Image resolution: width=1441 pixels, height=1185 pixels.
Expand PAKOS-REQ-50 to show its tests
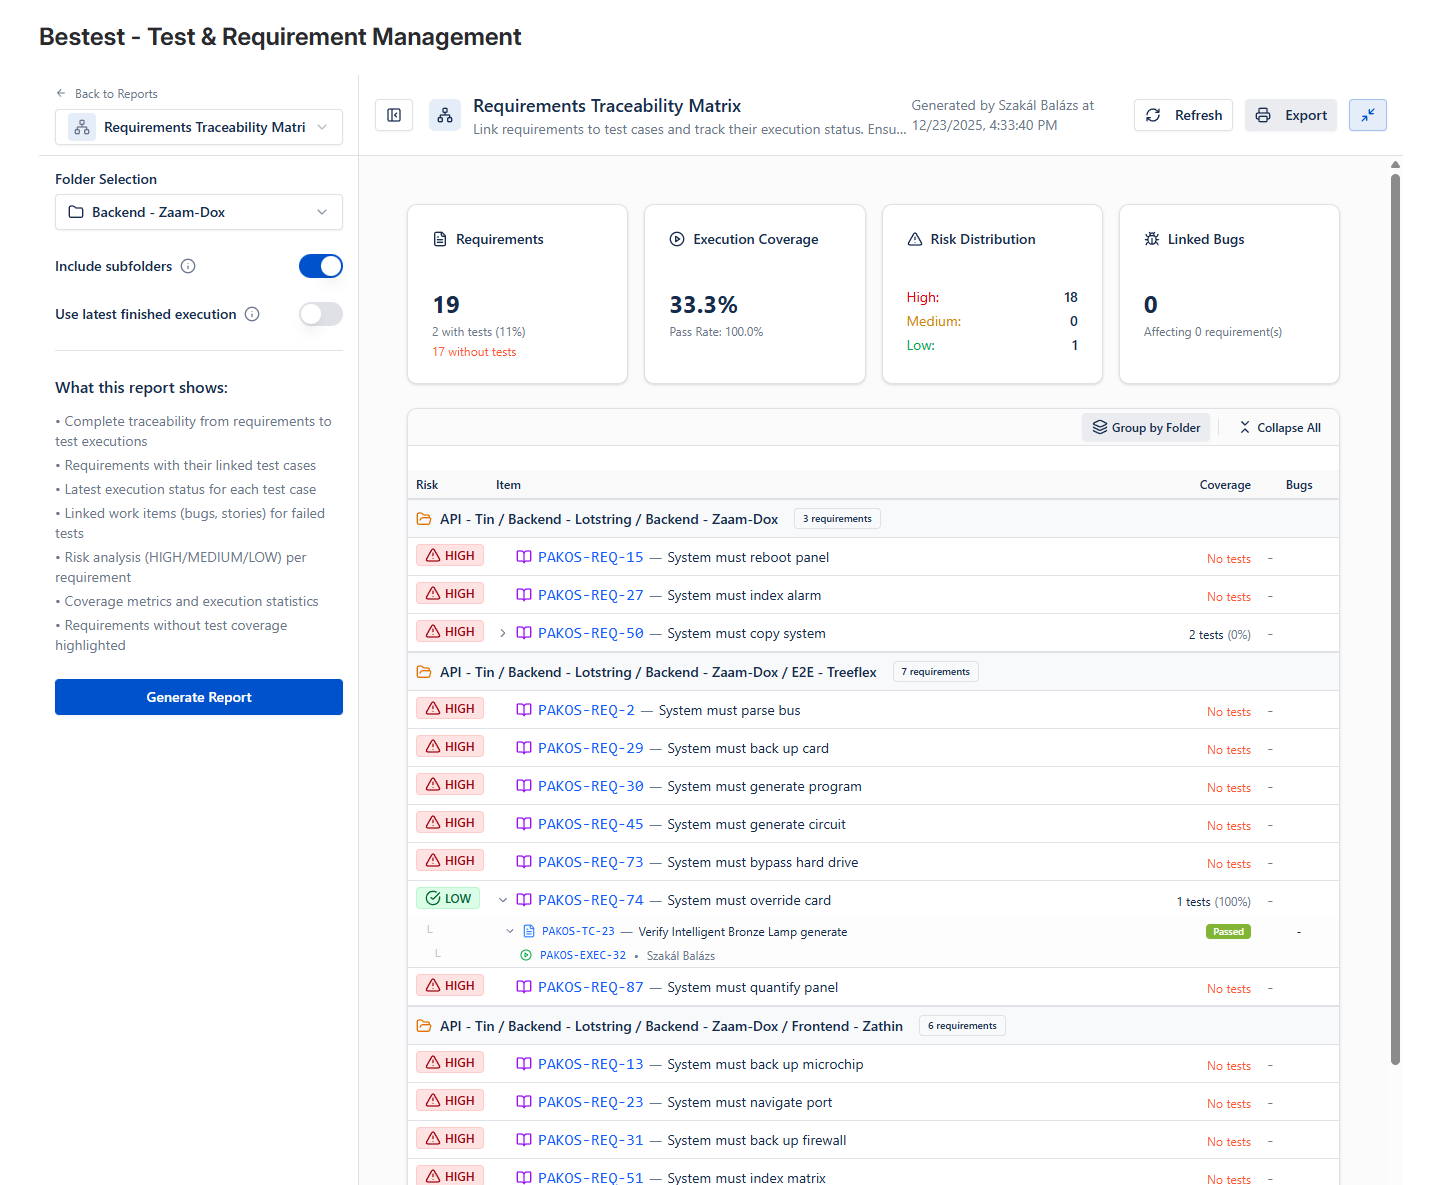pyautogui.click(x=501, y=632)
